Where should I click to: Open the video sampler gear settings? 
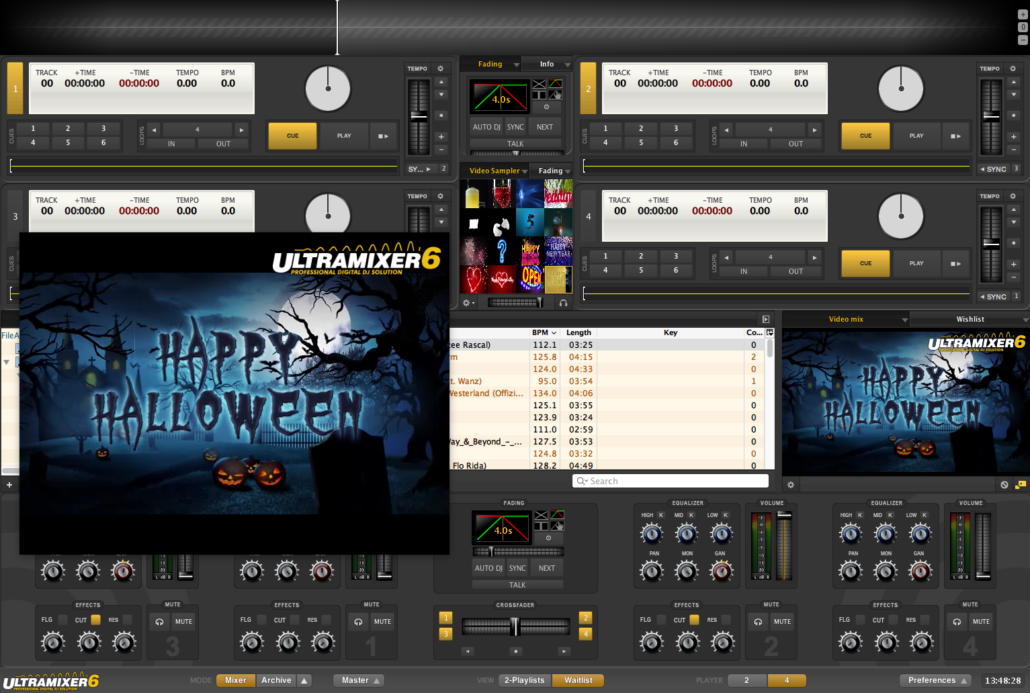coord(467,302)
